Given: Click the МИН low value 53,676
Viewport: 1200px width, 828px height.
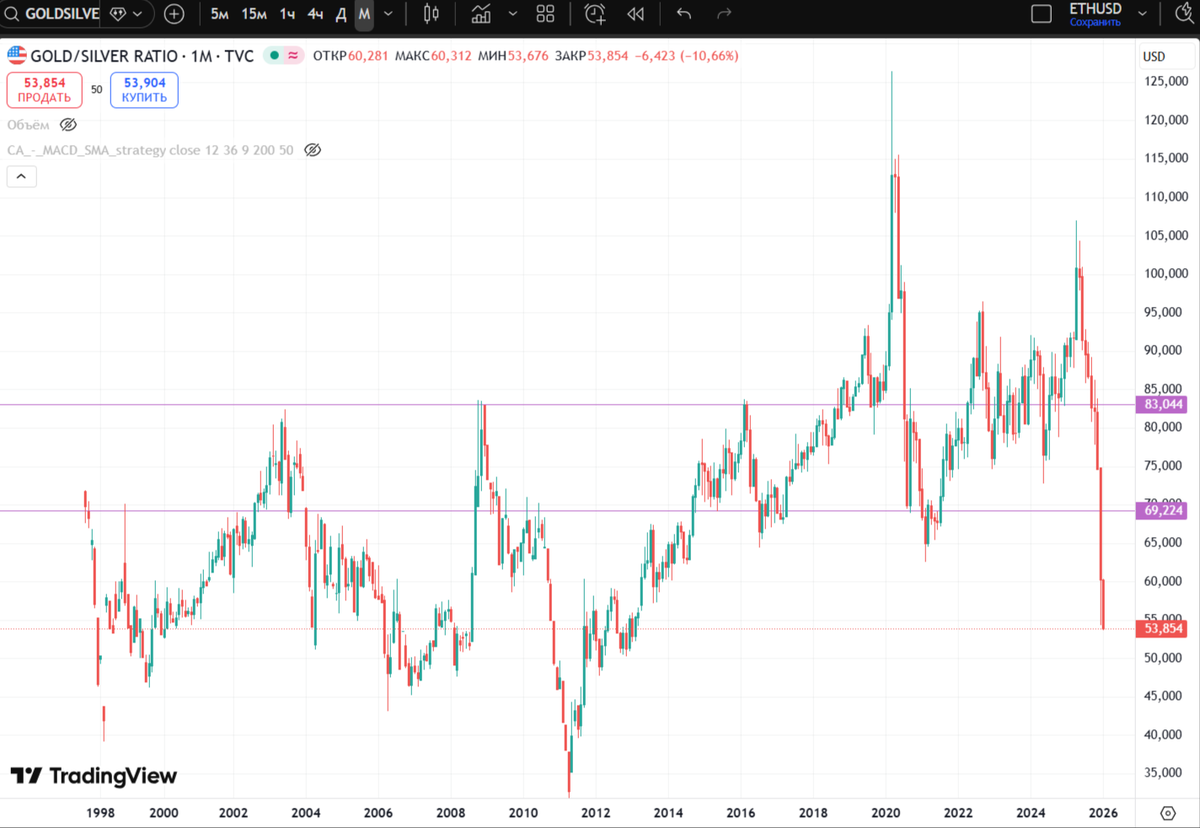Looking at the screenshot, I should [x=529, y=56].
